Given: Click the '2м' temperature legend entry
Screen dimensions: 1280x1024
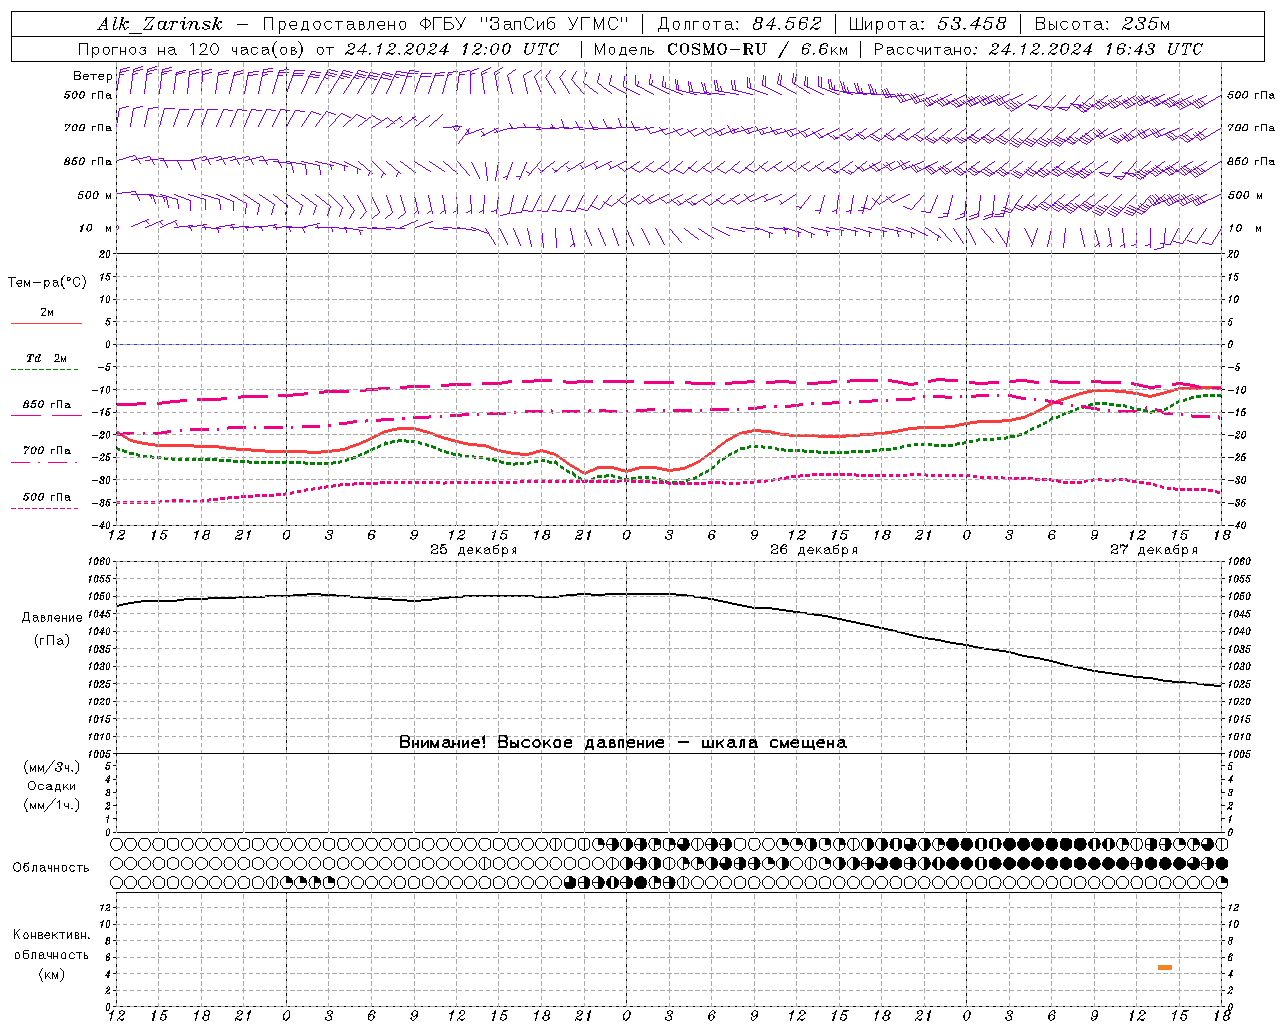Looking at the screenshot, I should (x=47, y=313).
